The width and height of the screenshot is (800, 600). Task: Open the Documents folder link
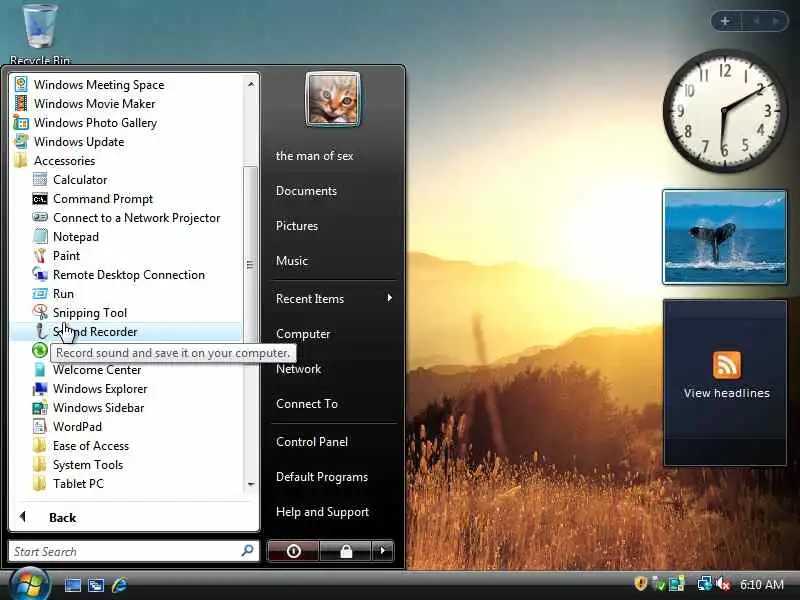[x=306, y=190]
